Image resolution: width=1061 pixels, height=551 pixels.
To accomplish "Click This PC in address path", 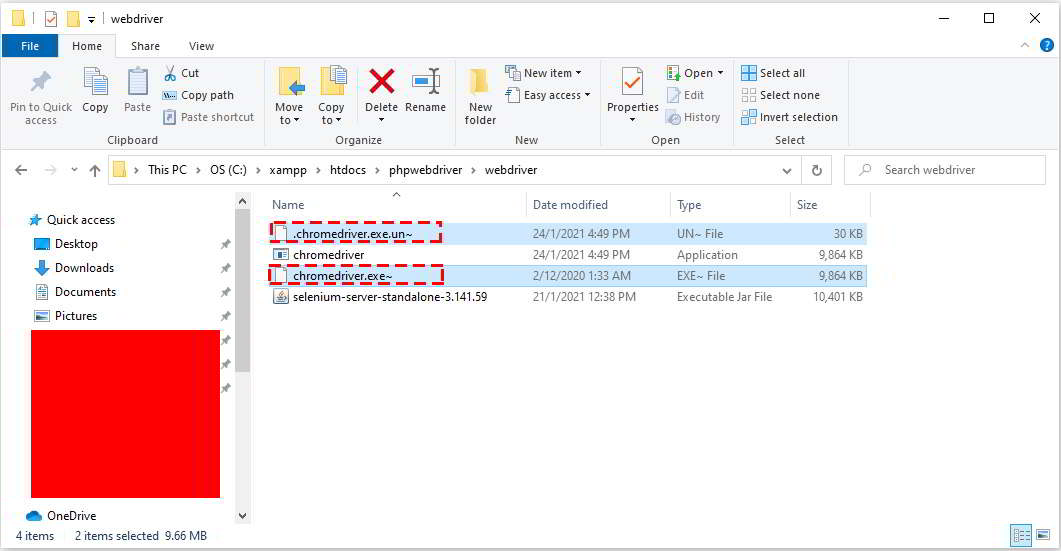I will [x=167, y=170].
